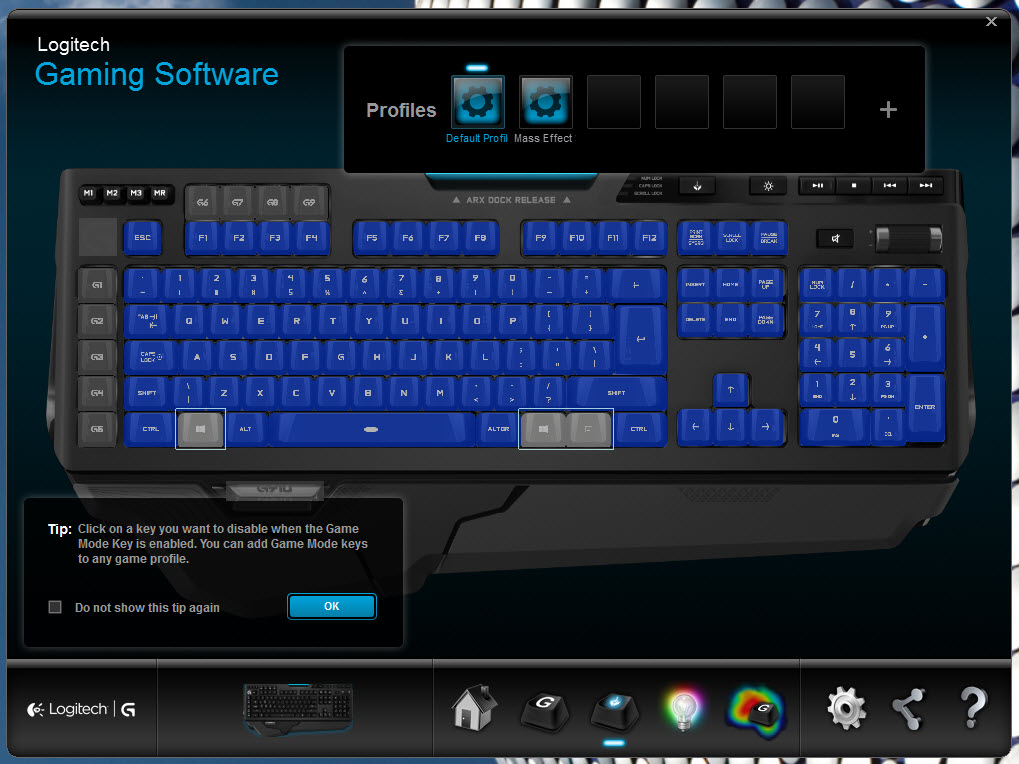
Task: Click the F12 key
Action: click(649, 238)
